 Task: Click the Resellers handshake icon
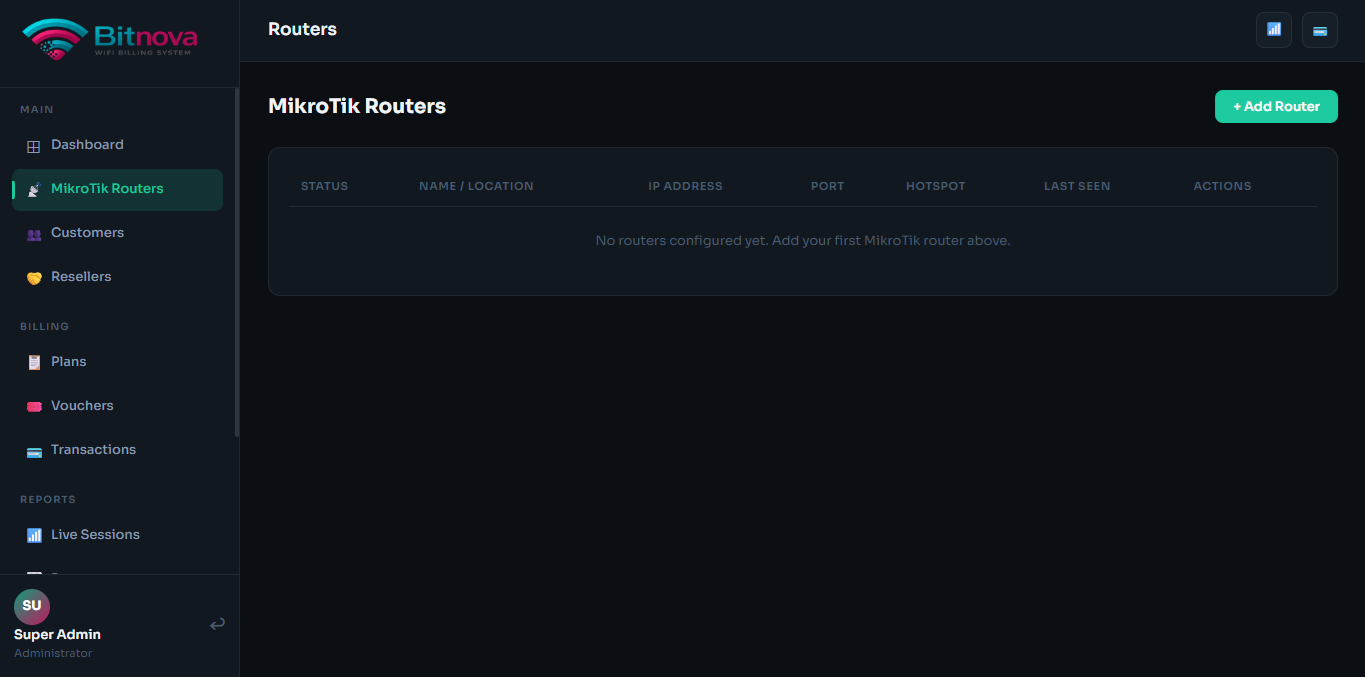click(x=33, y=278)
